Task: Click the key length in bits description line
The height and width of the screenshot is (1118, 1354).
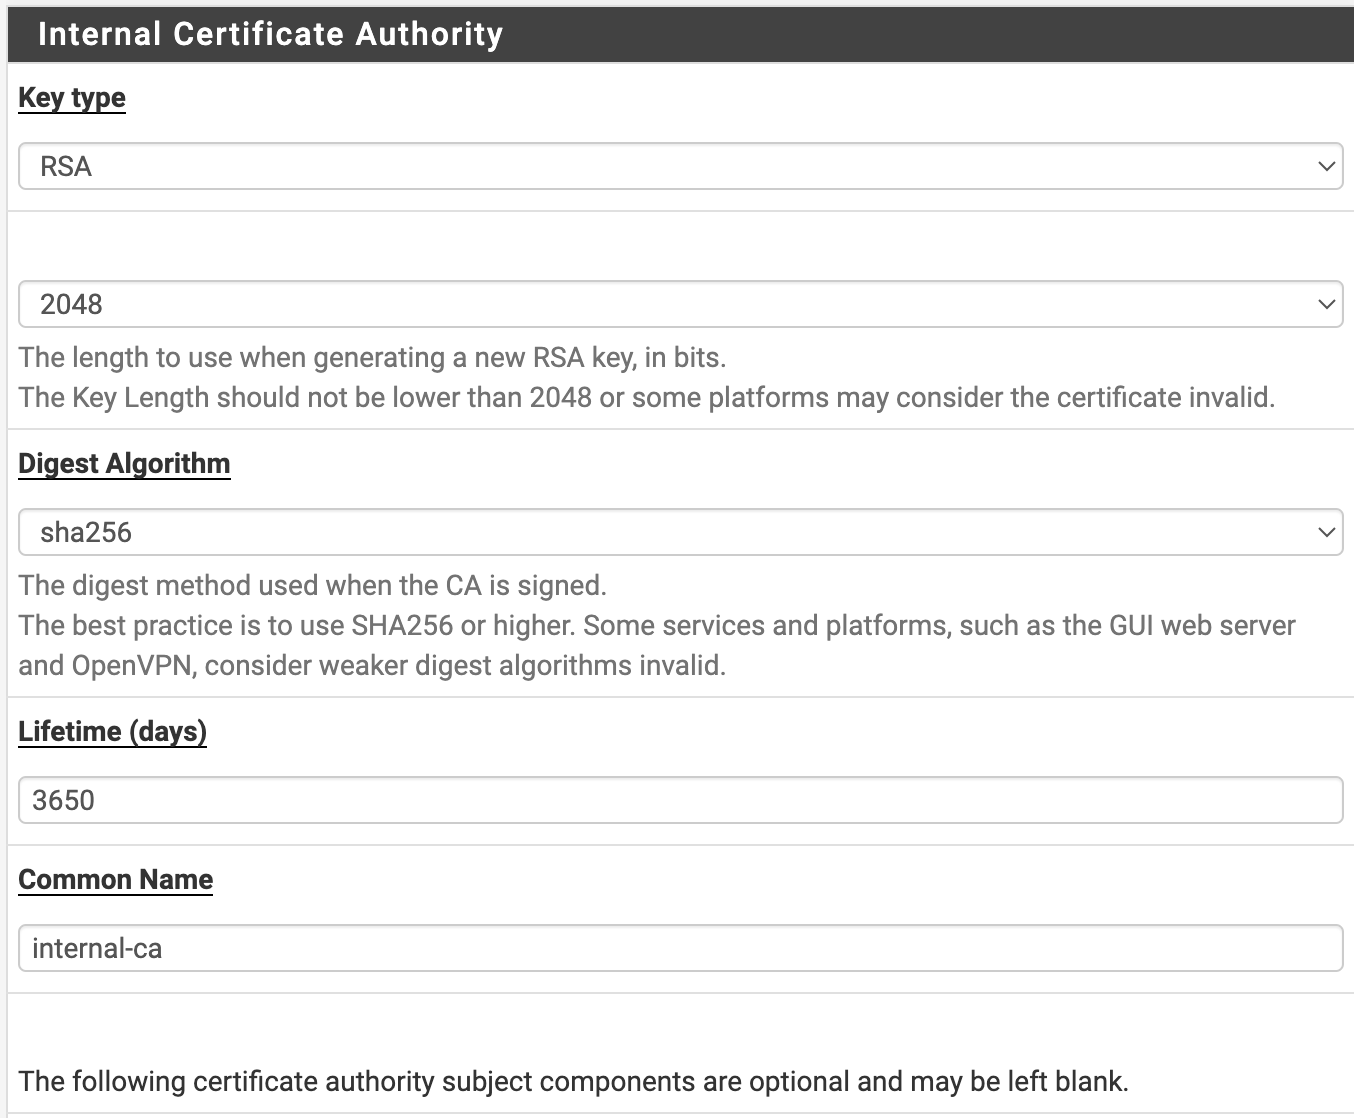Action: pos(372,358)
